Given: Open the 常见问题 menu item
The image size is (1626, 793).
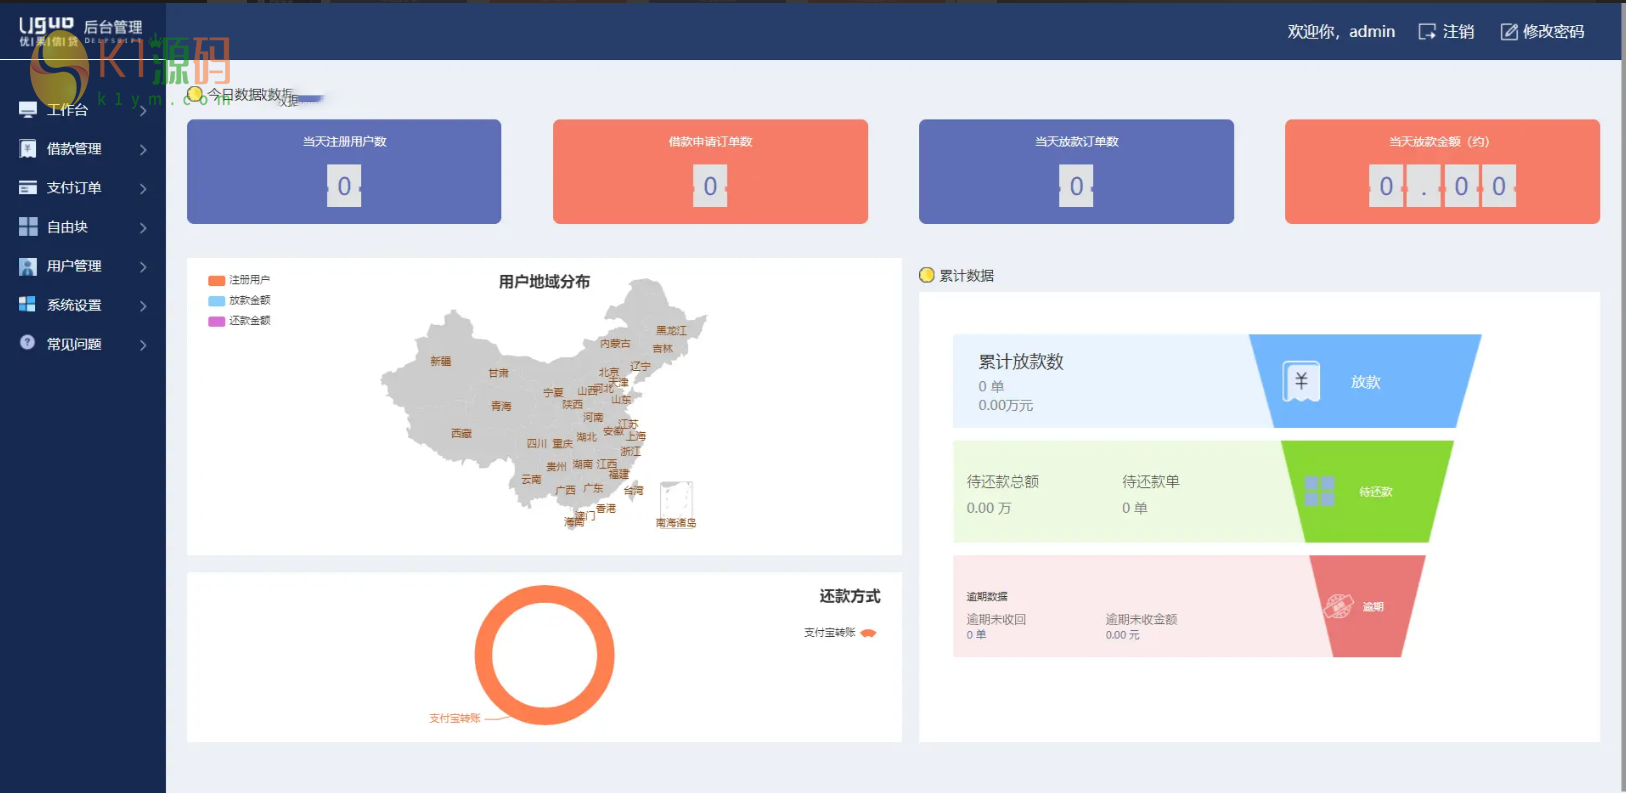Looking at the screenshot, I should 74,344.
